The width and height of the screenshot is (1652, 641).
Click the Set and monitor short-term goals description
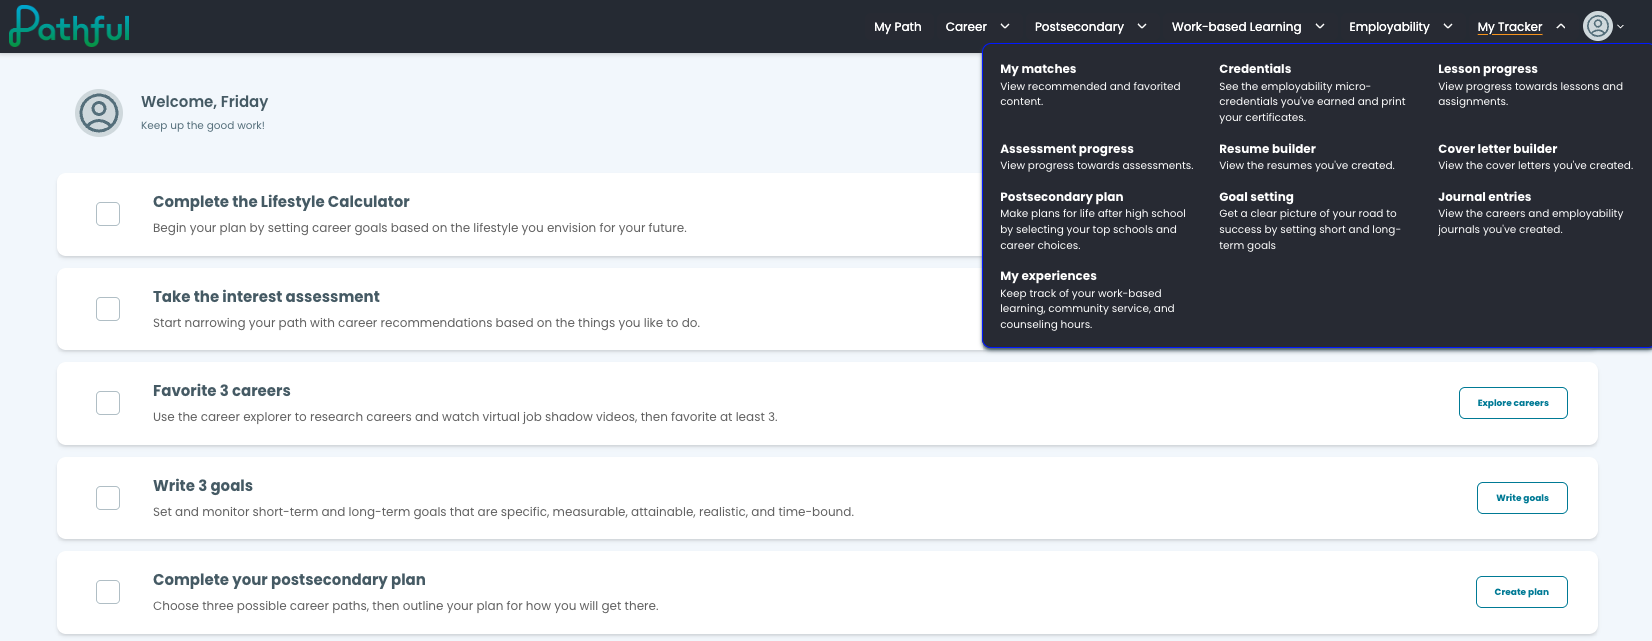(x=503, y=512)
